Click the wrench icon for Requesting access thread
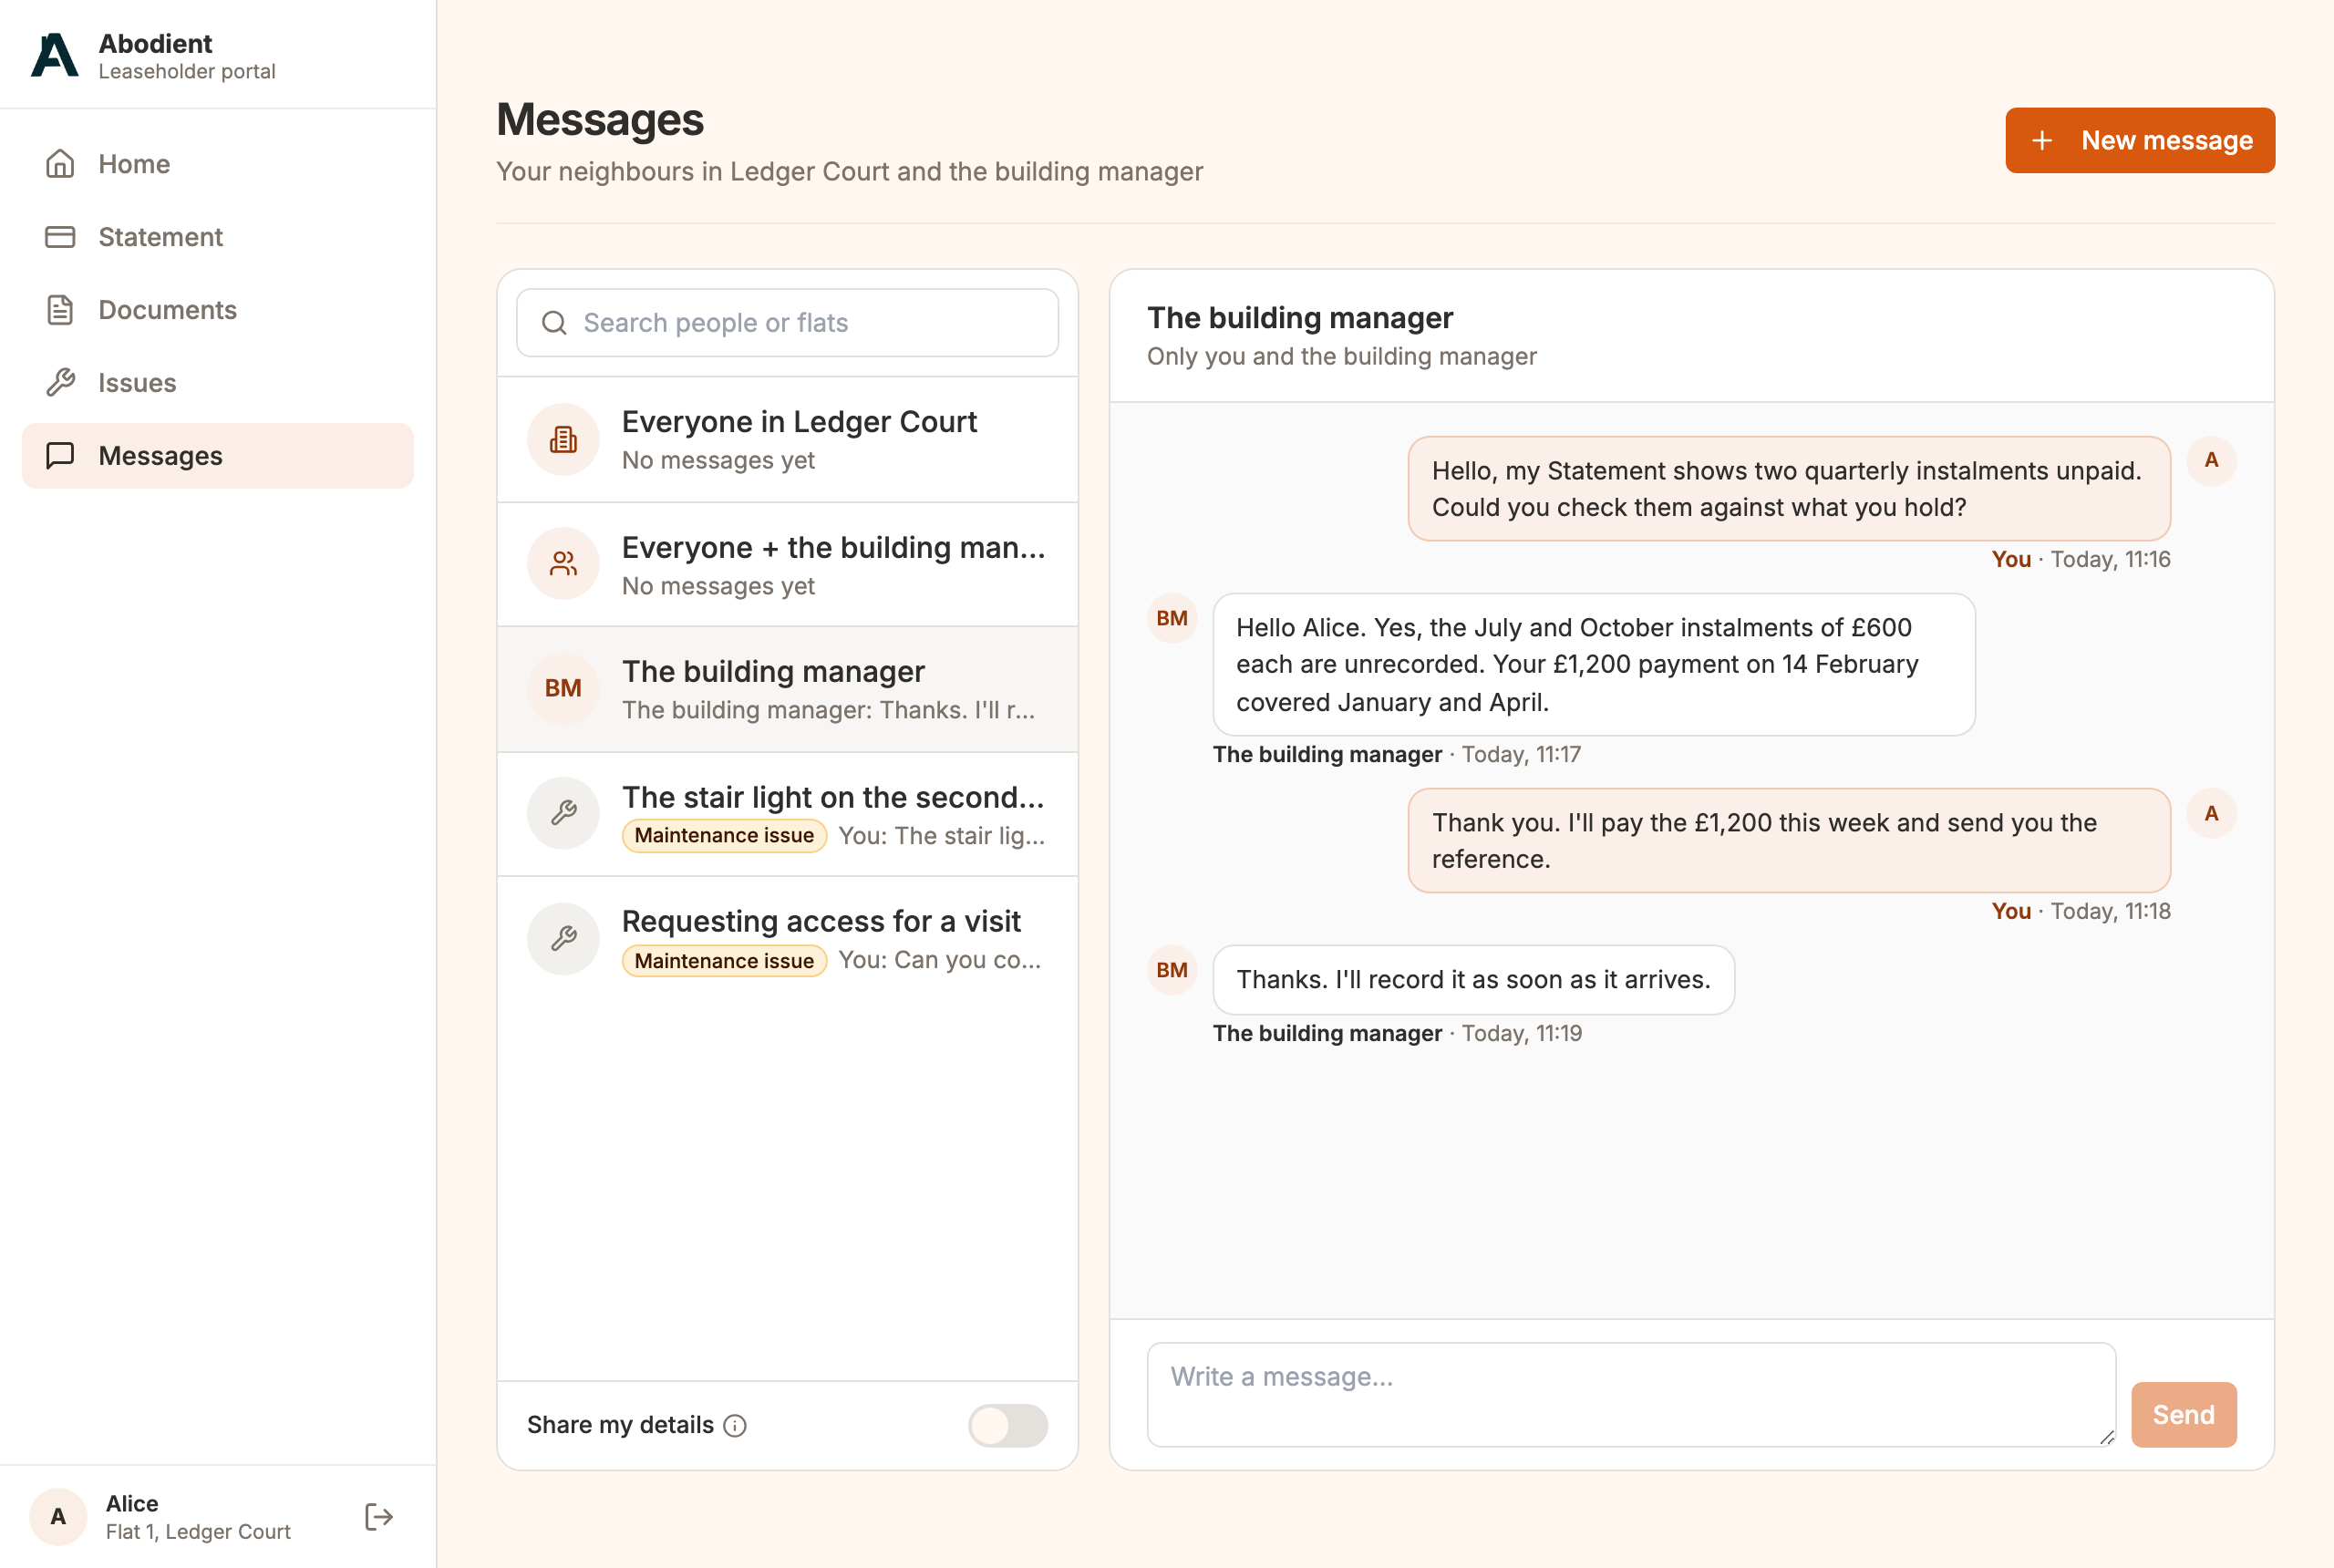Image resolution: width=2334 pixels, height=1568 pixels. coord(563,938)
